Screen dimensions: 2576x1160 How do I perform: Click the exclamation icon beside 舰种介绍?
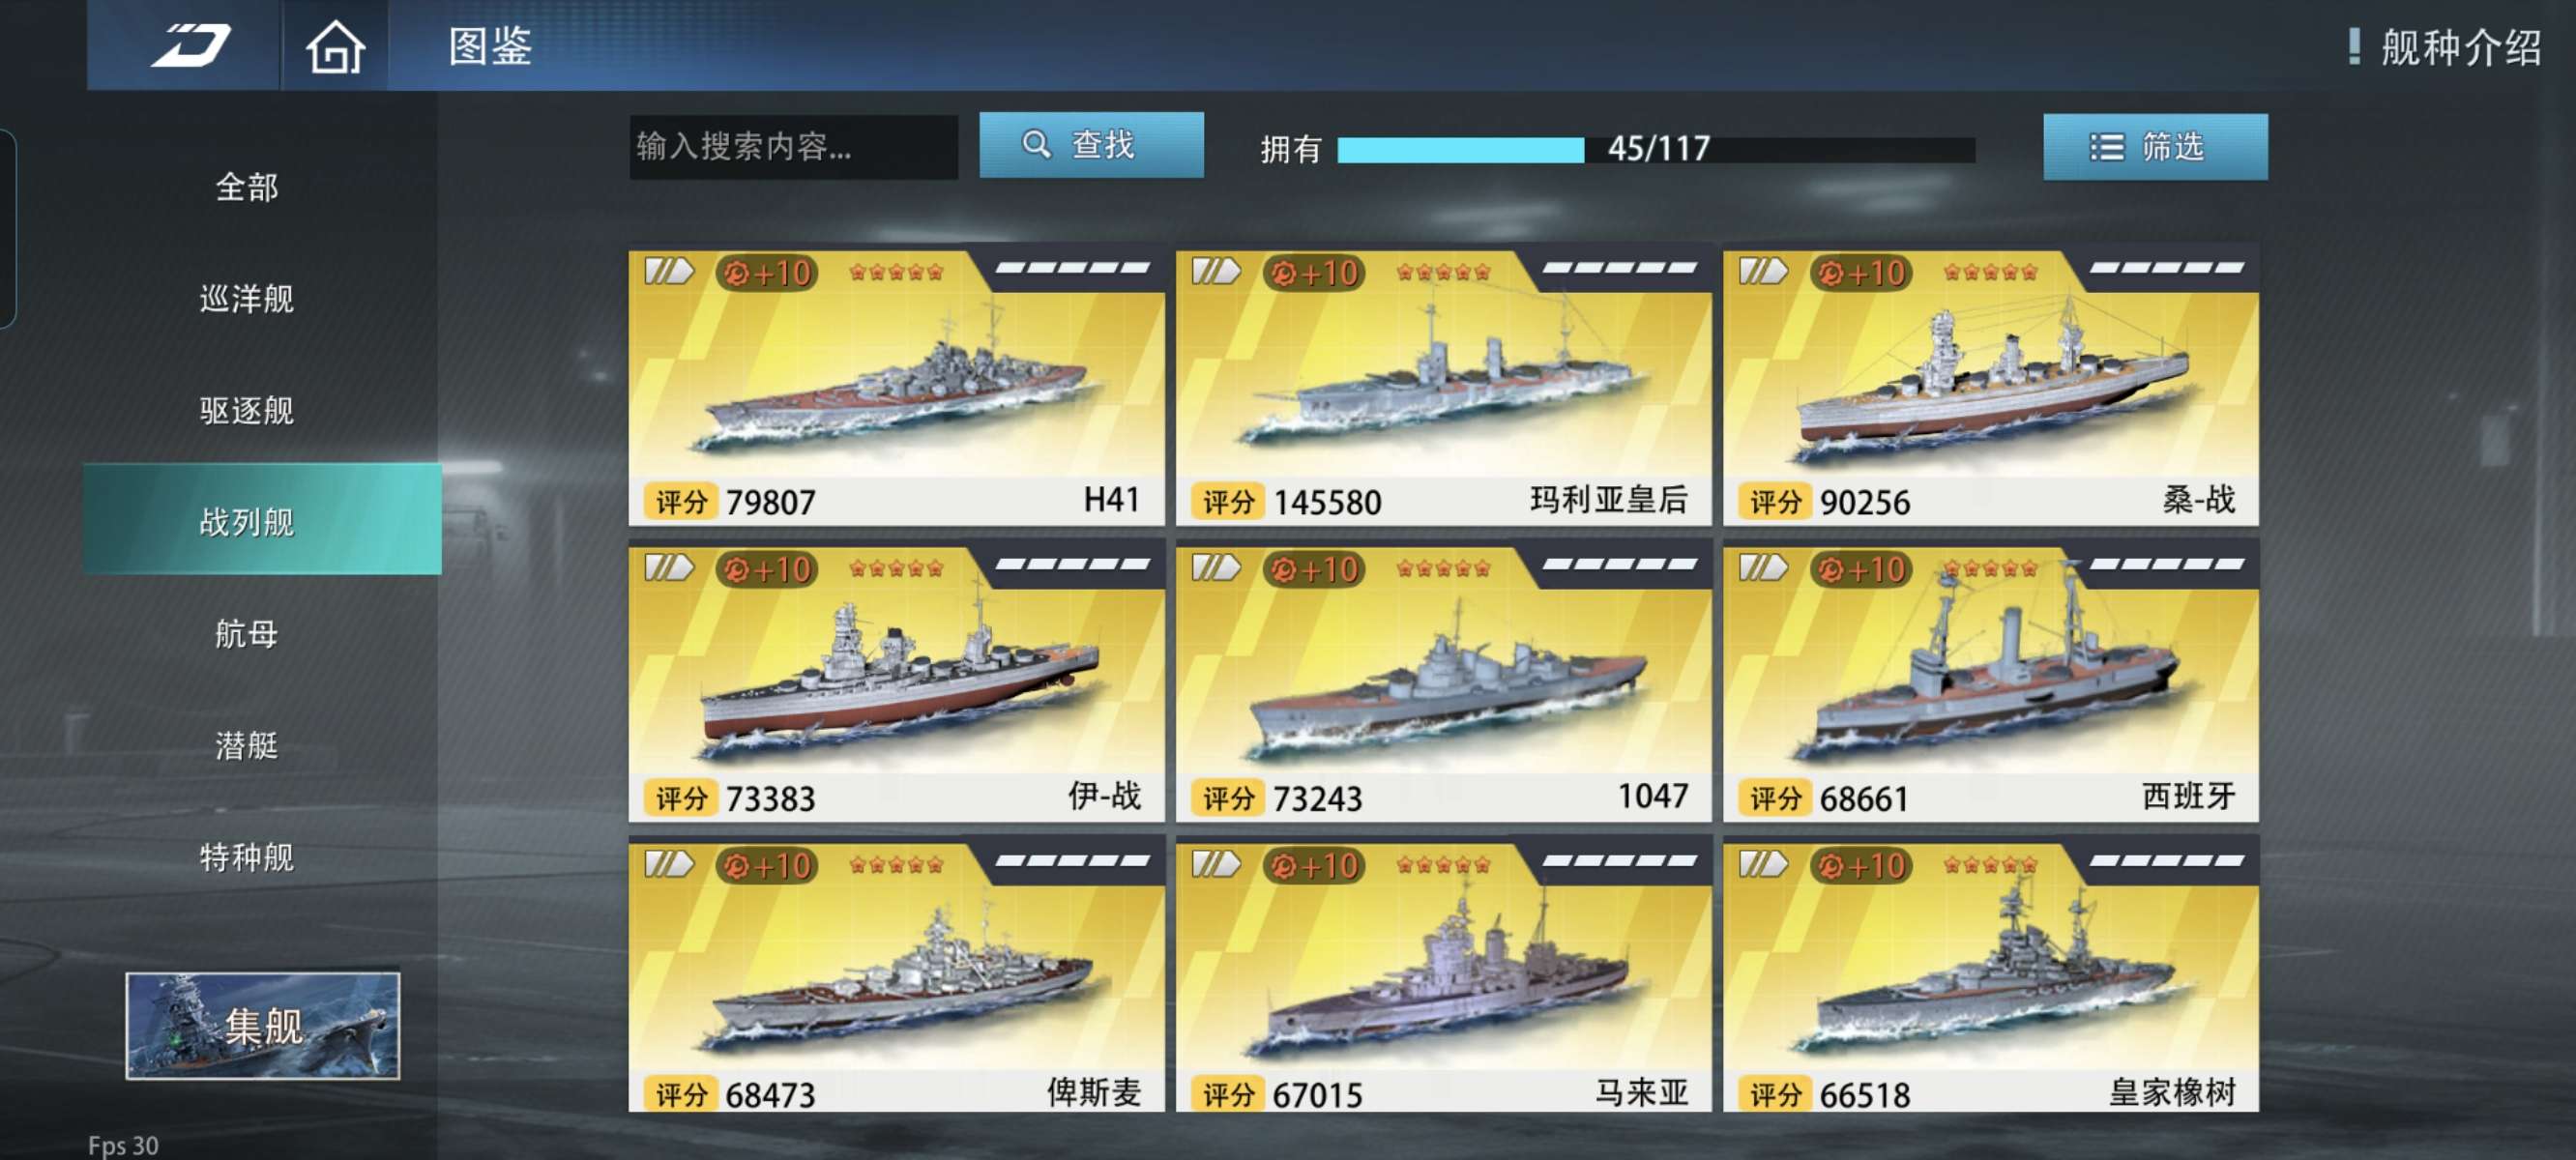(2354, 46)
